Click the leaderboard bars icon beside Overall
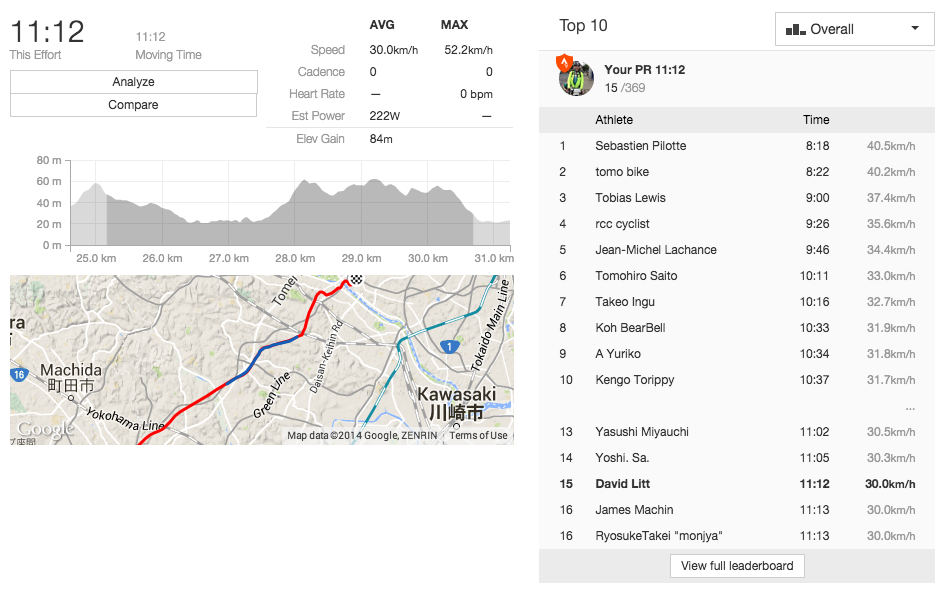Image resolution: width=946 pixels, height=593 pixels. pyautogui.click(x=796, y=29)
